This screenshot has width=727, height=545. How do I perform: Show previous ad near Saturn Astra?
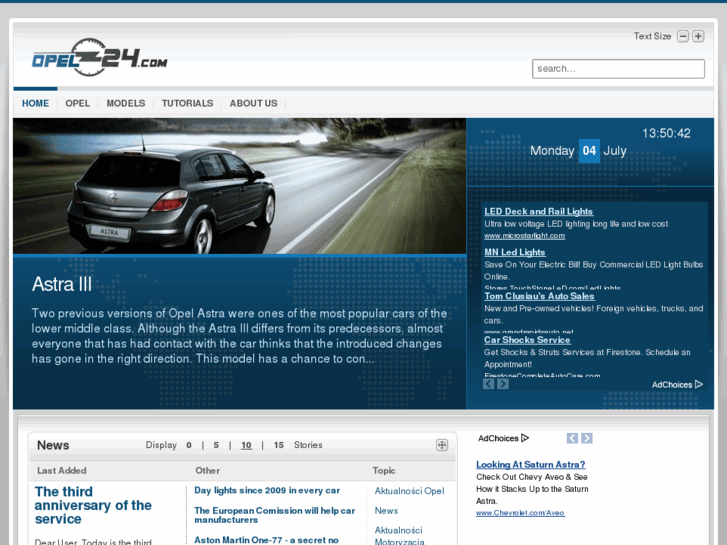click(572, 438)
